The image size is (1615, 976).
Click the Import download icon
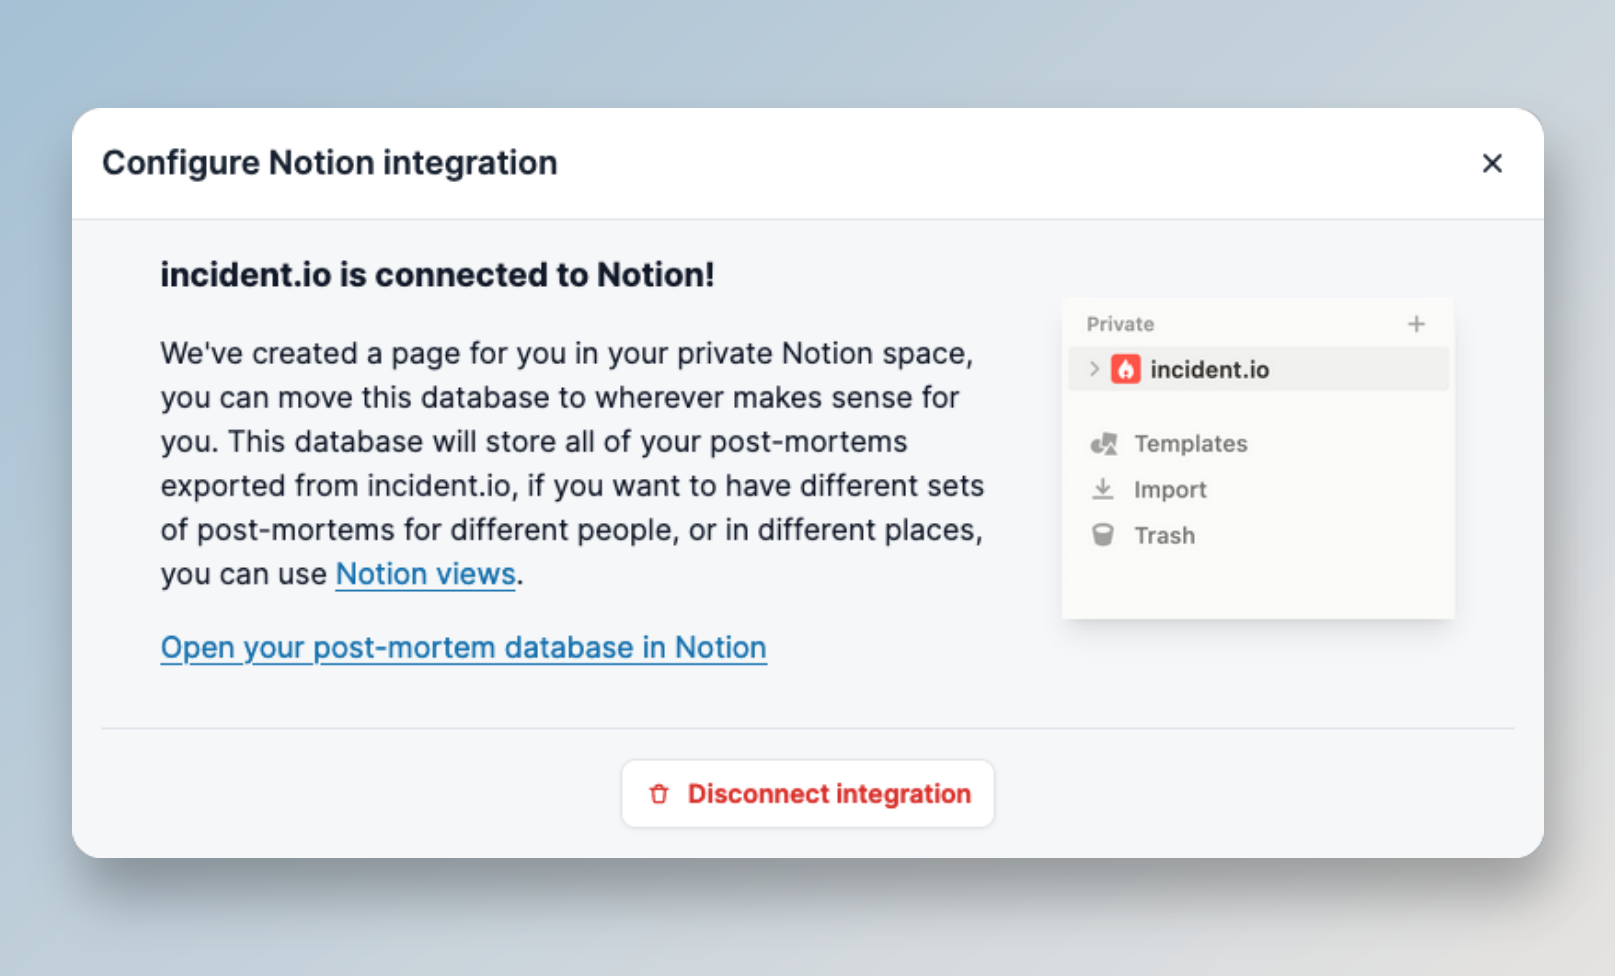(x=1103, y=489)
